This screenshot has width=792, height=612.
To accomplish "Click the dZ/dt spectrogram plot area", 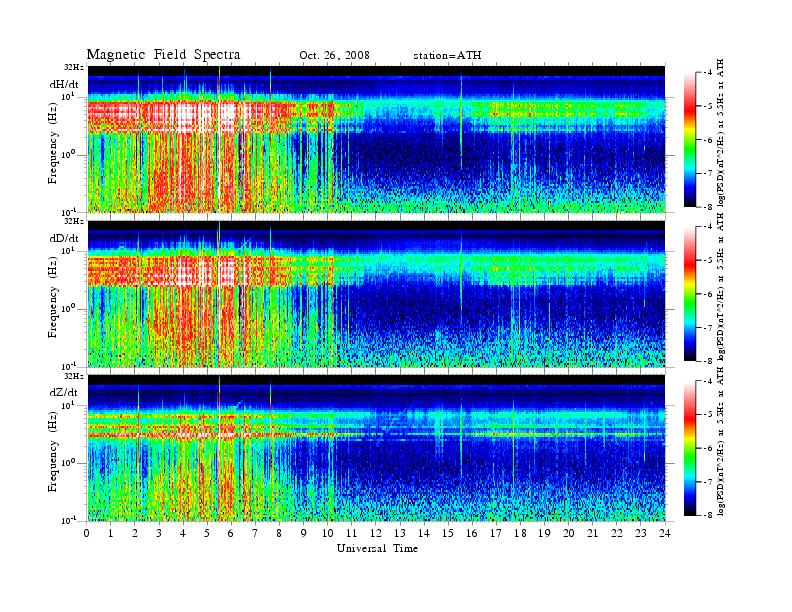I will click(x=376, y=448).
